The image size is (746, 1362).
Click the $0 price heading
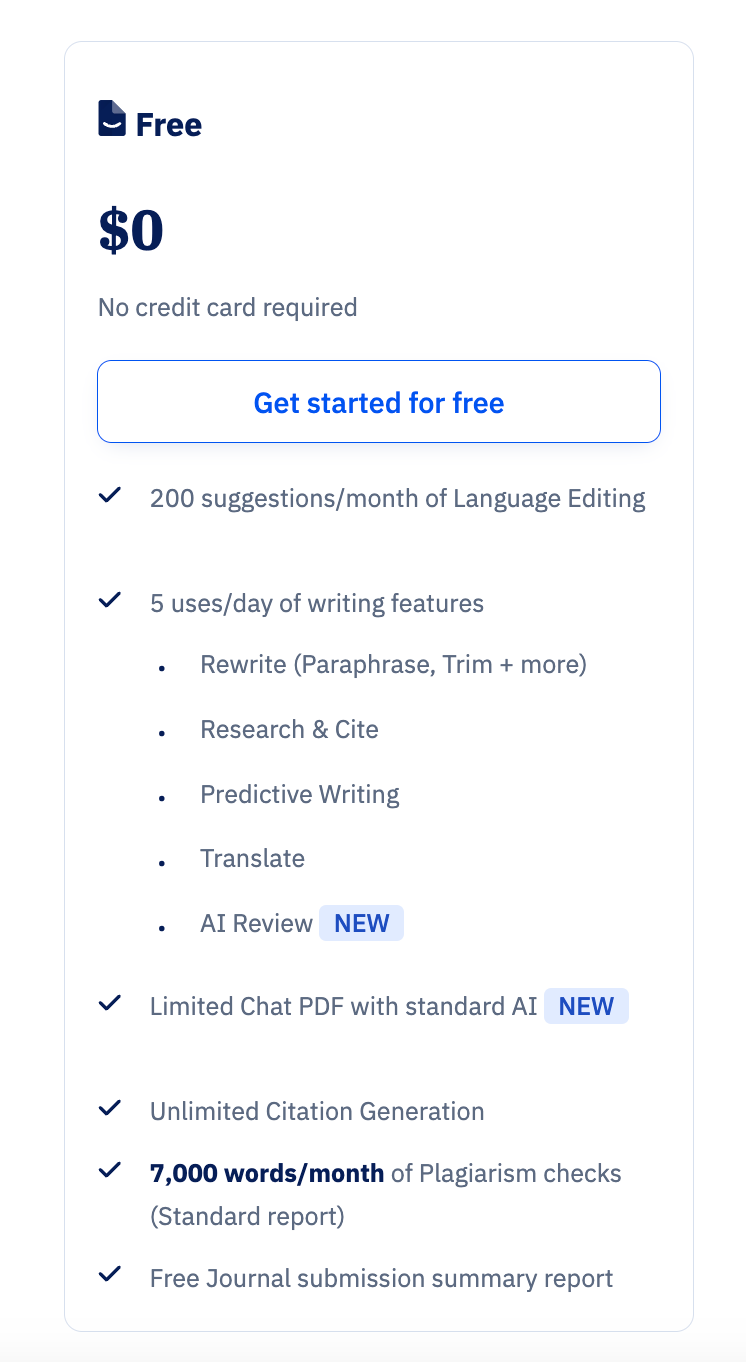pos(131,231)
